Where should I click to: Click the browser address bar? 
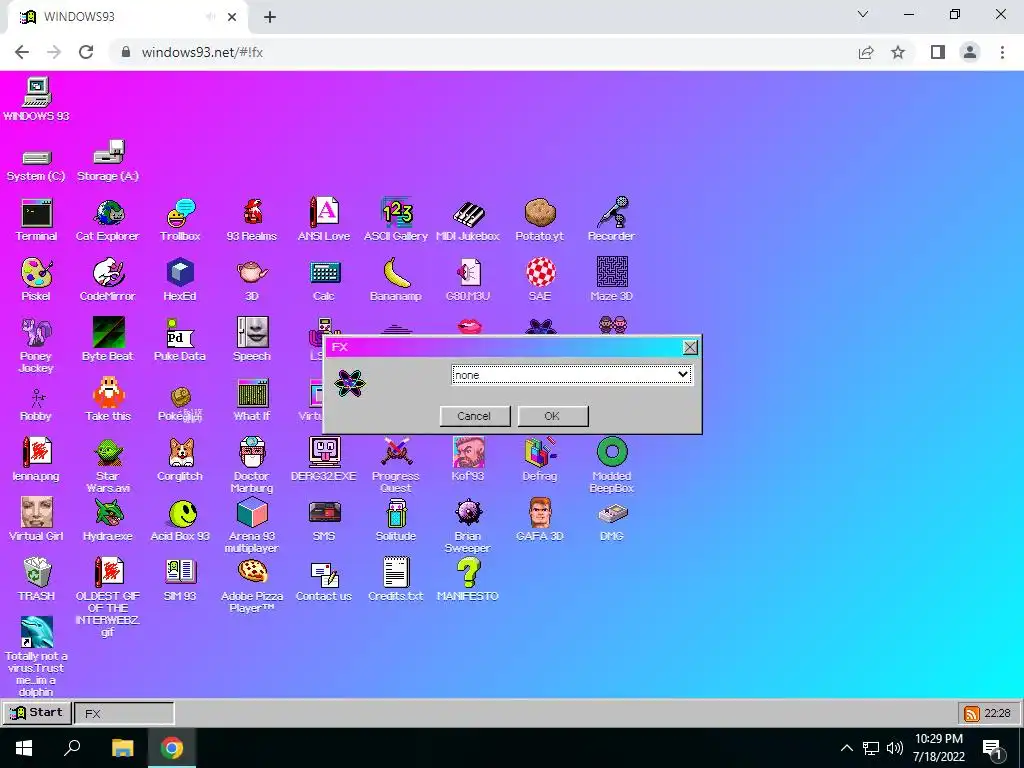483,52
